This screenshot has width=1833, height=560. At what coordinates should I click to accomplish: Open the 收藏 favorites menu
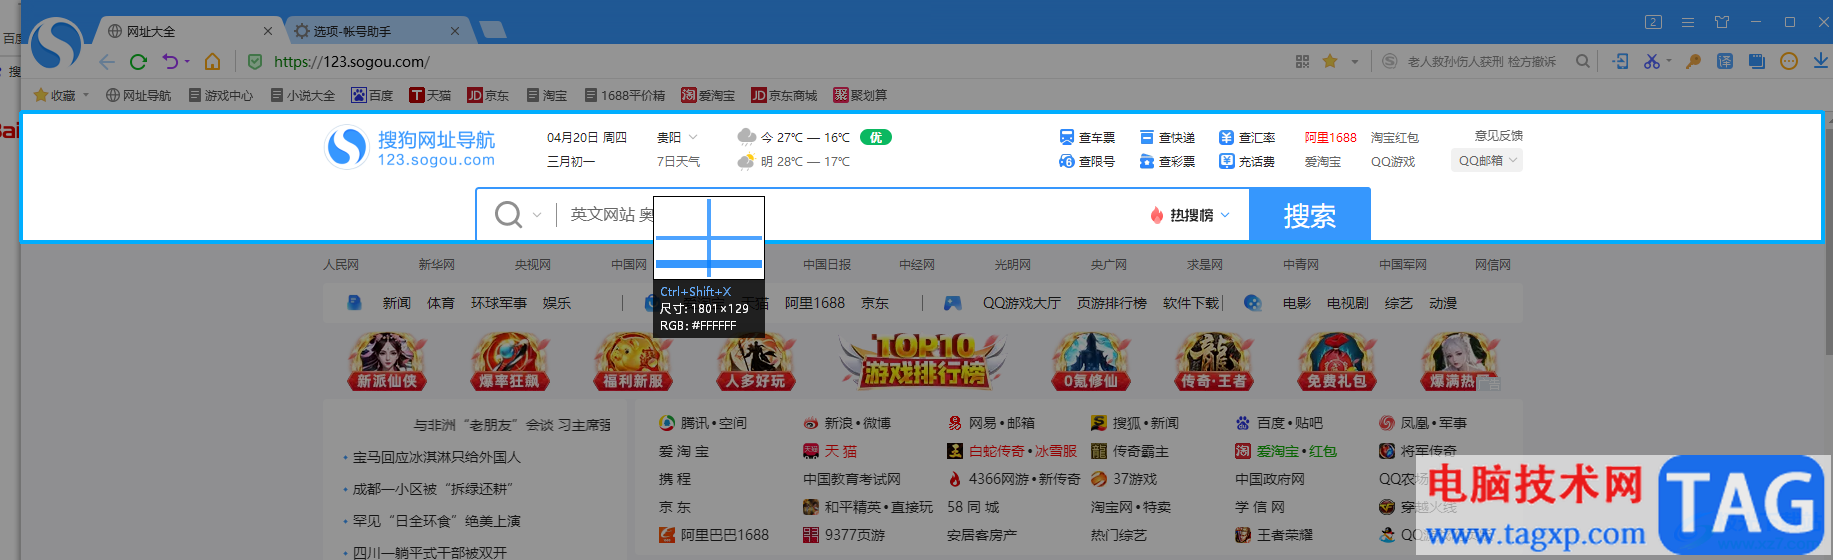(x=61, y=95)
